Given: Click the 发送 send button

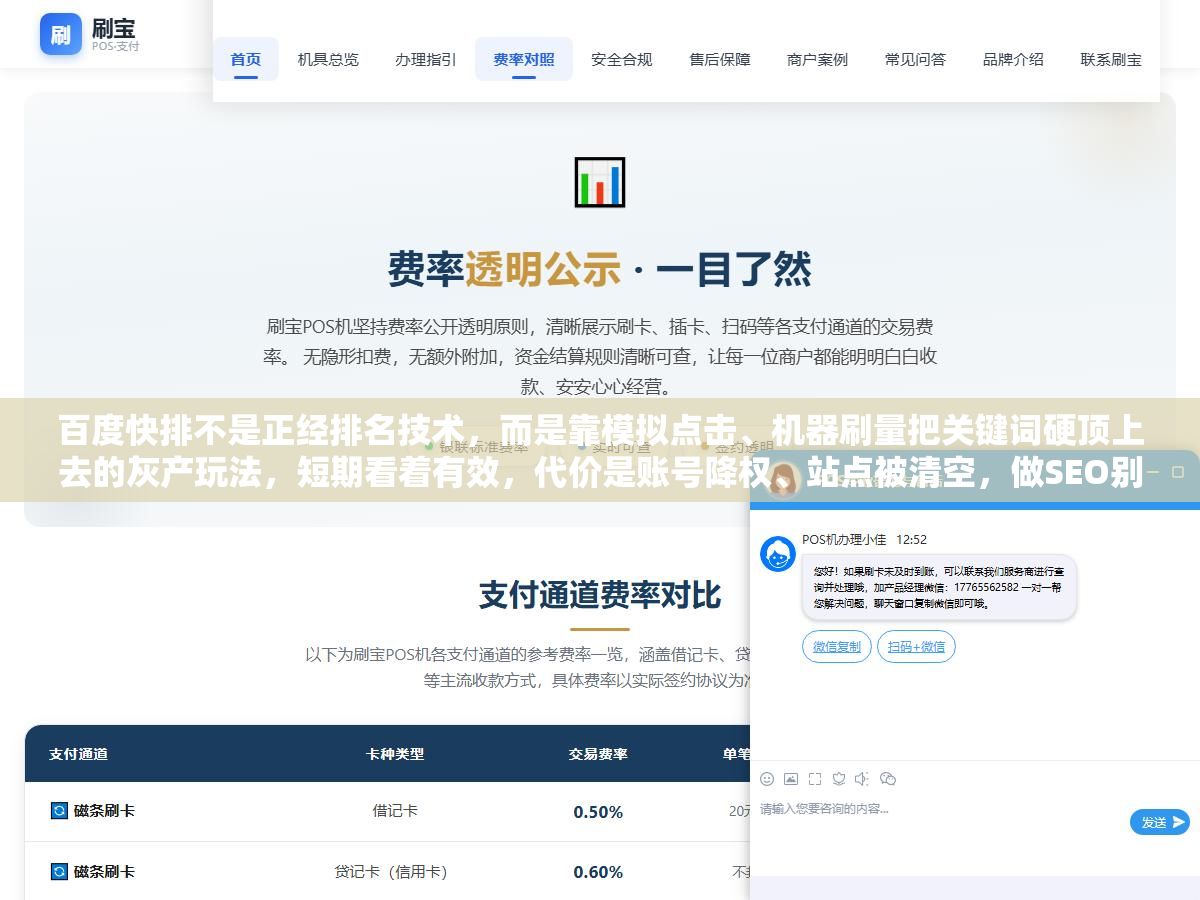Looking at the screenshot, I should pyautogui.click(x=1160, y=822).
